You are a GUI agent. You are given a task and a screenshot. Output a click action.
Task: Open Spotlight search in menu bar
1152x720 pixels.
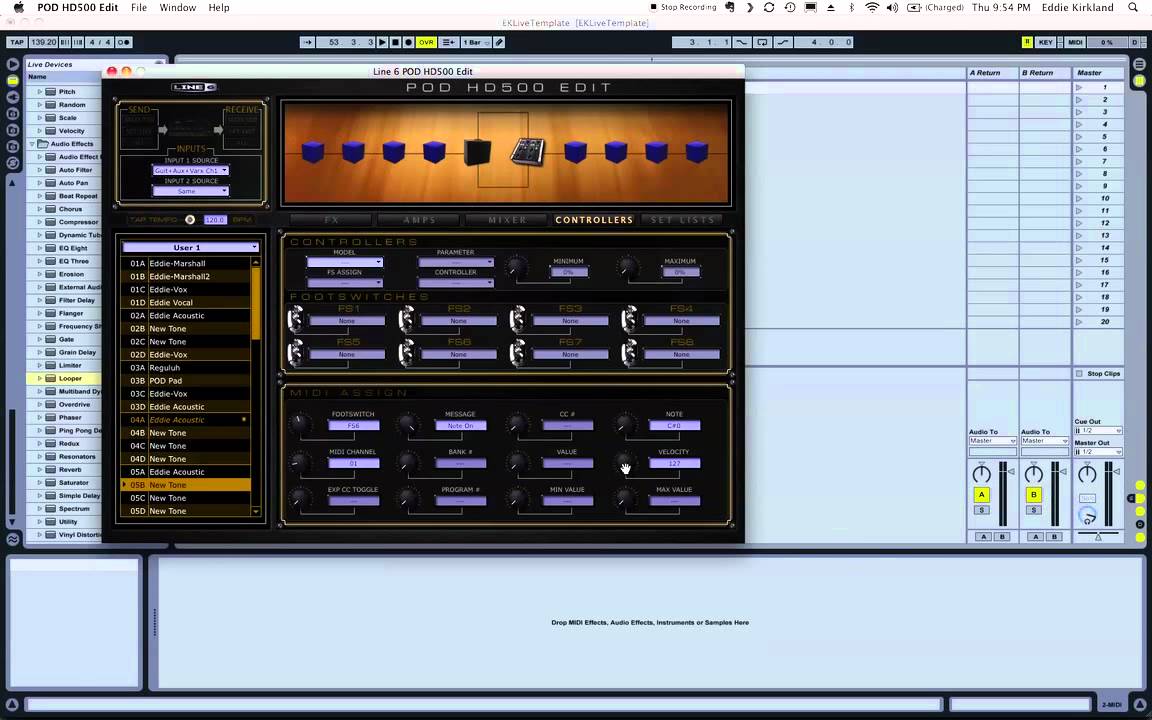click(x=1133, y=7)
